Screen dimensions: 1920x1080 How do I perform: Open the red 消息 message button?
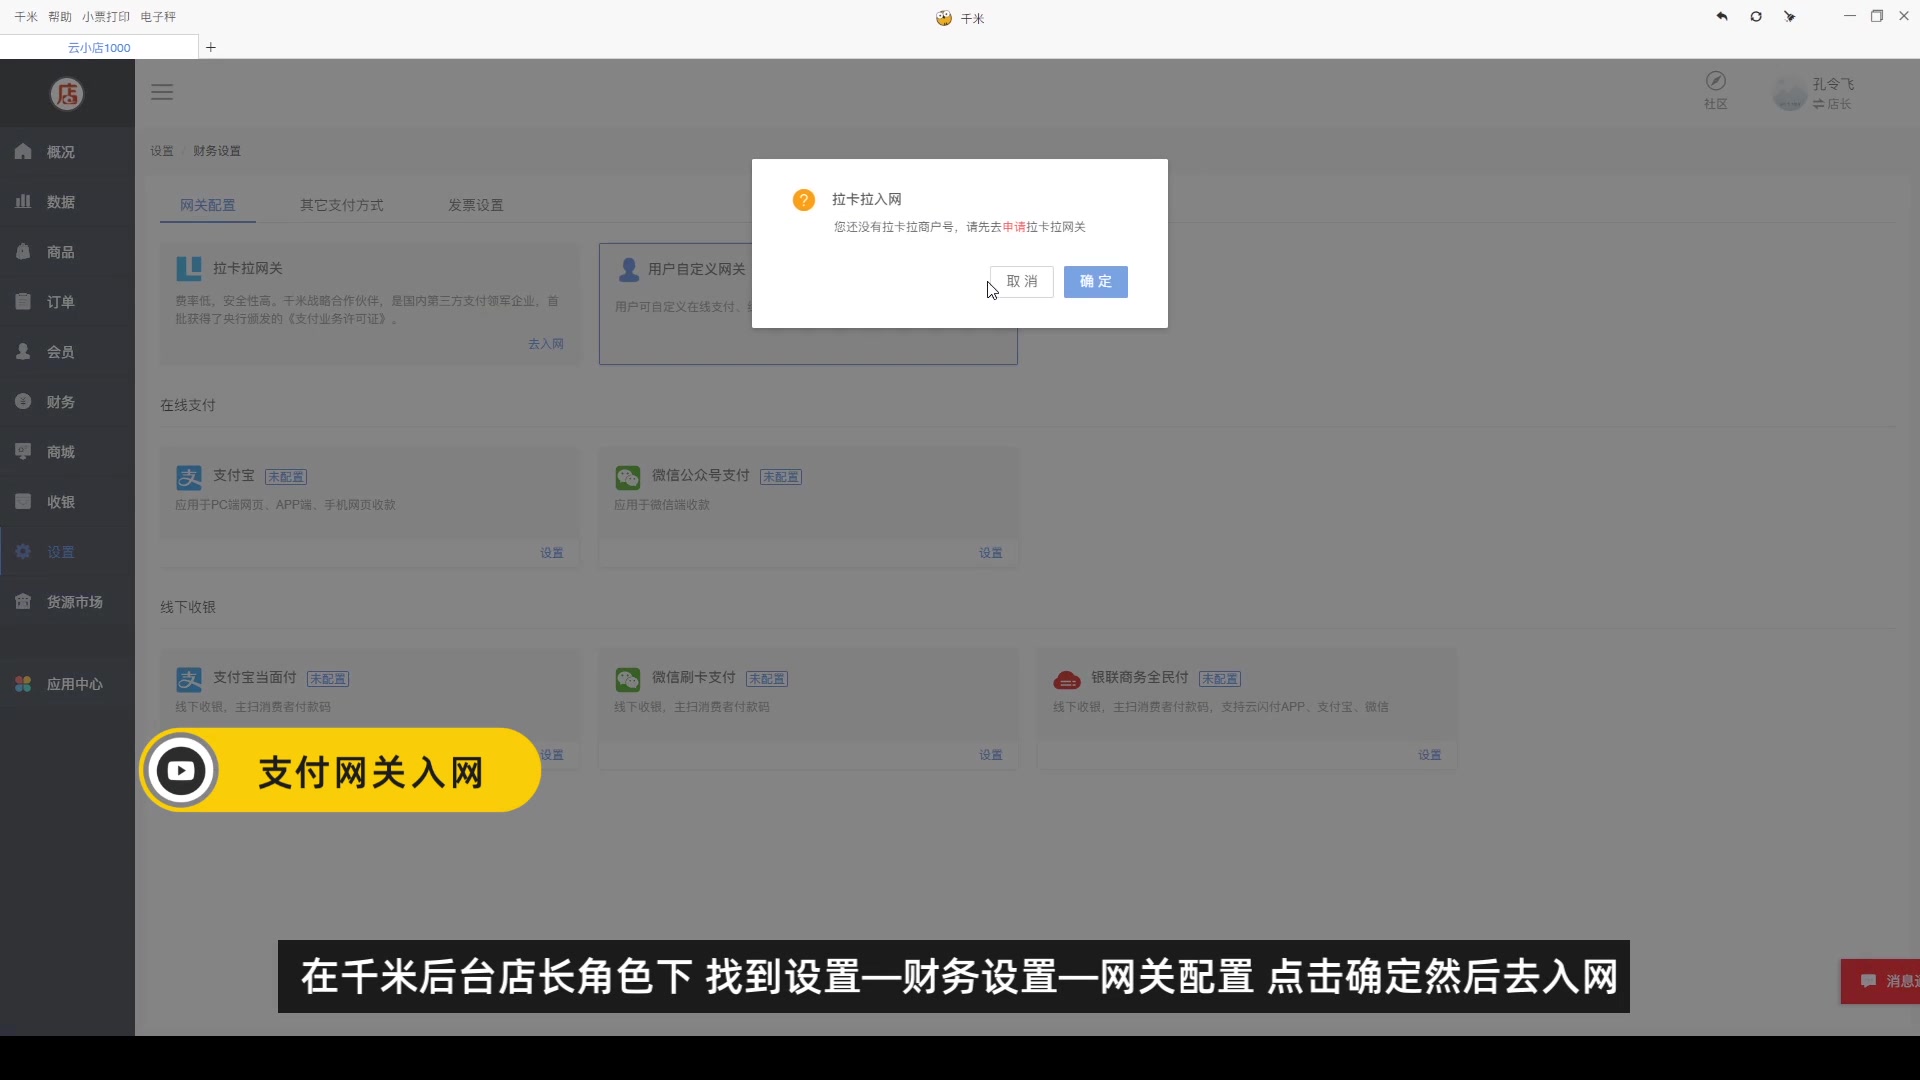(1881, 981)
